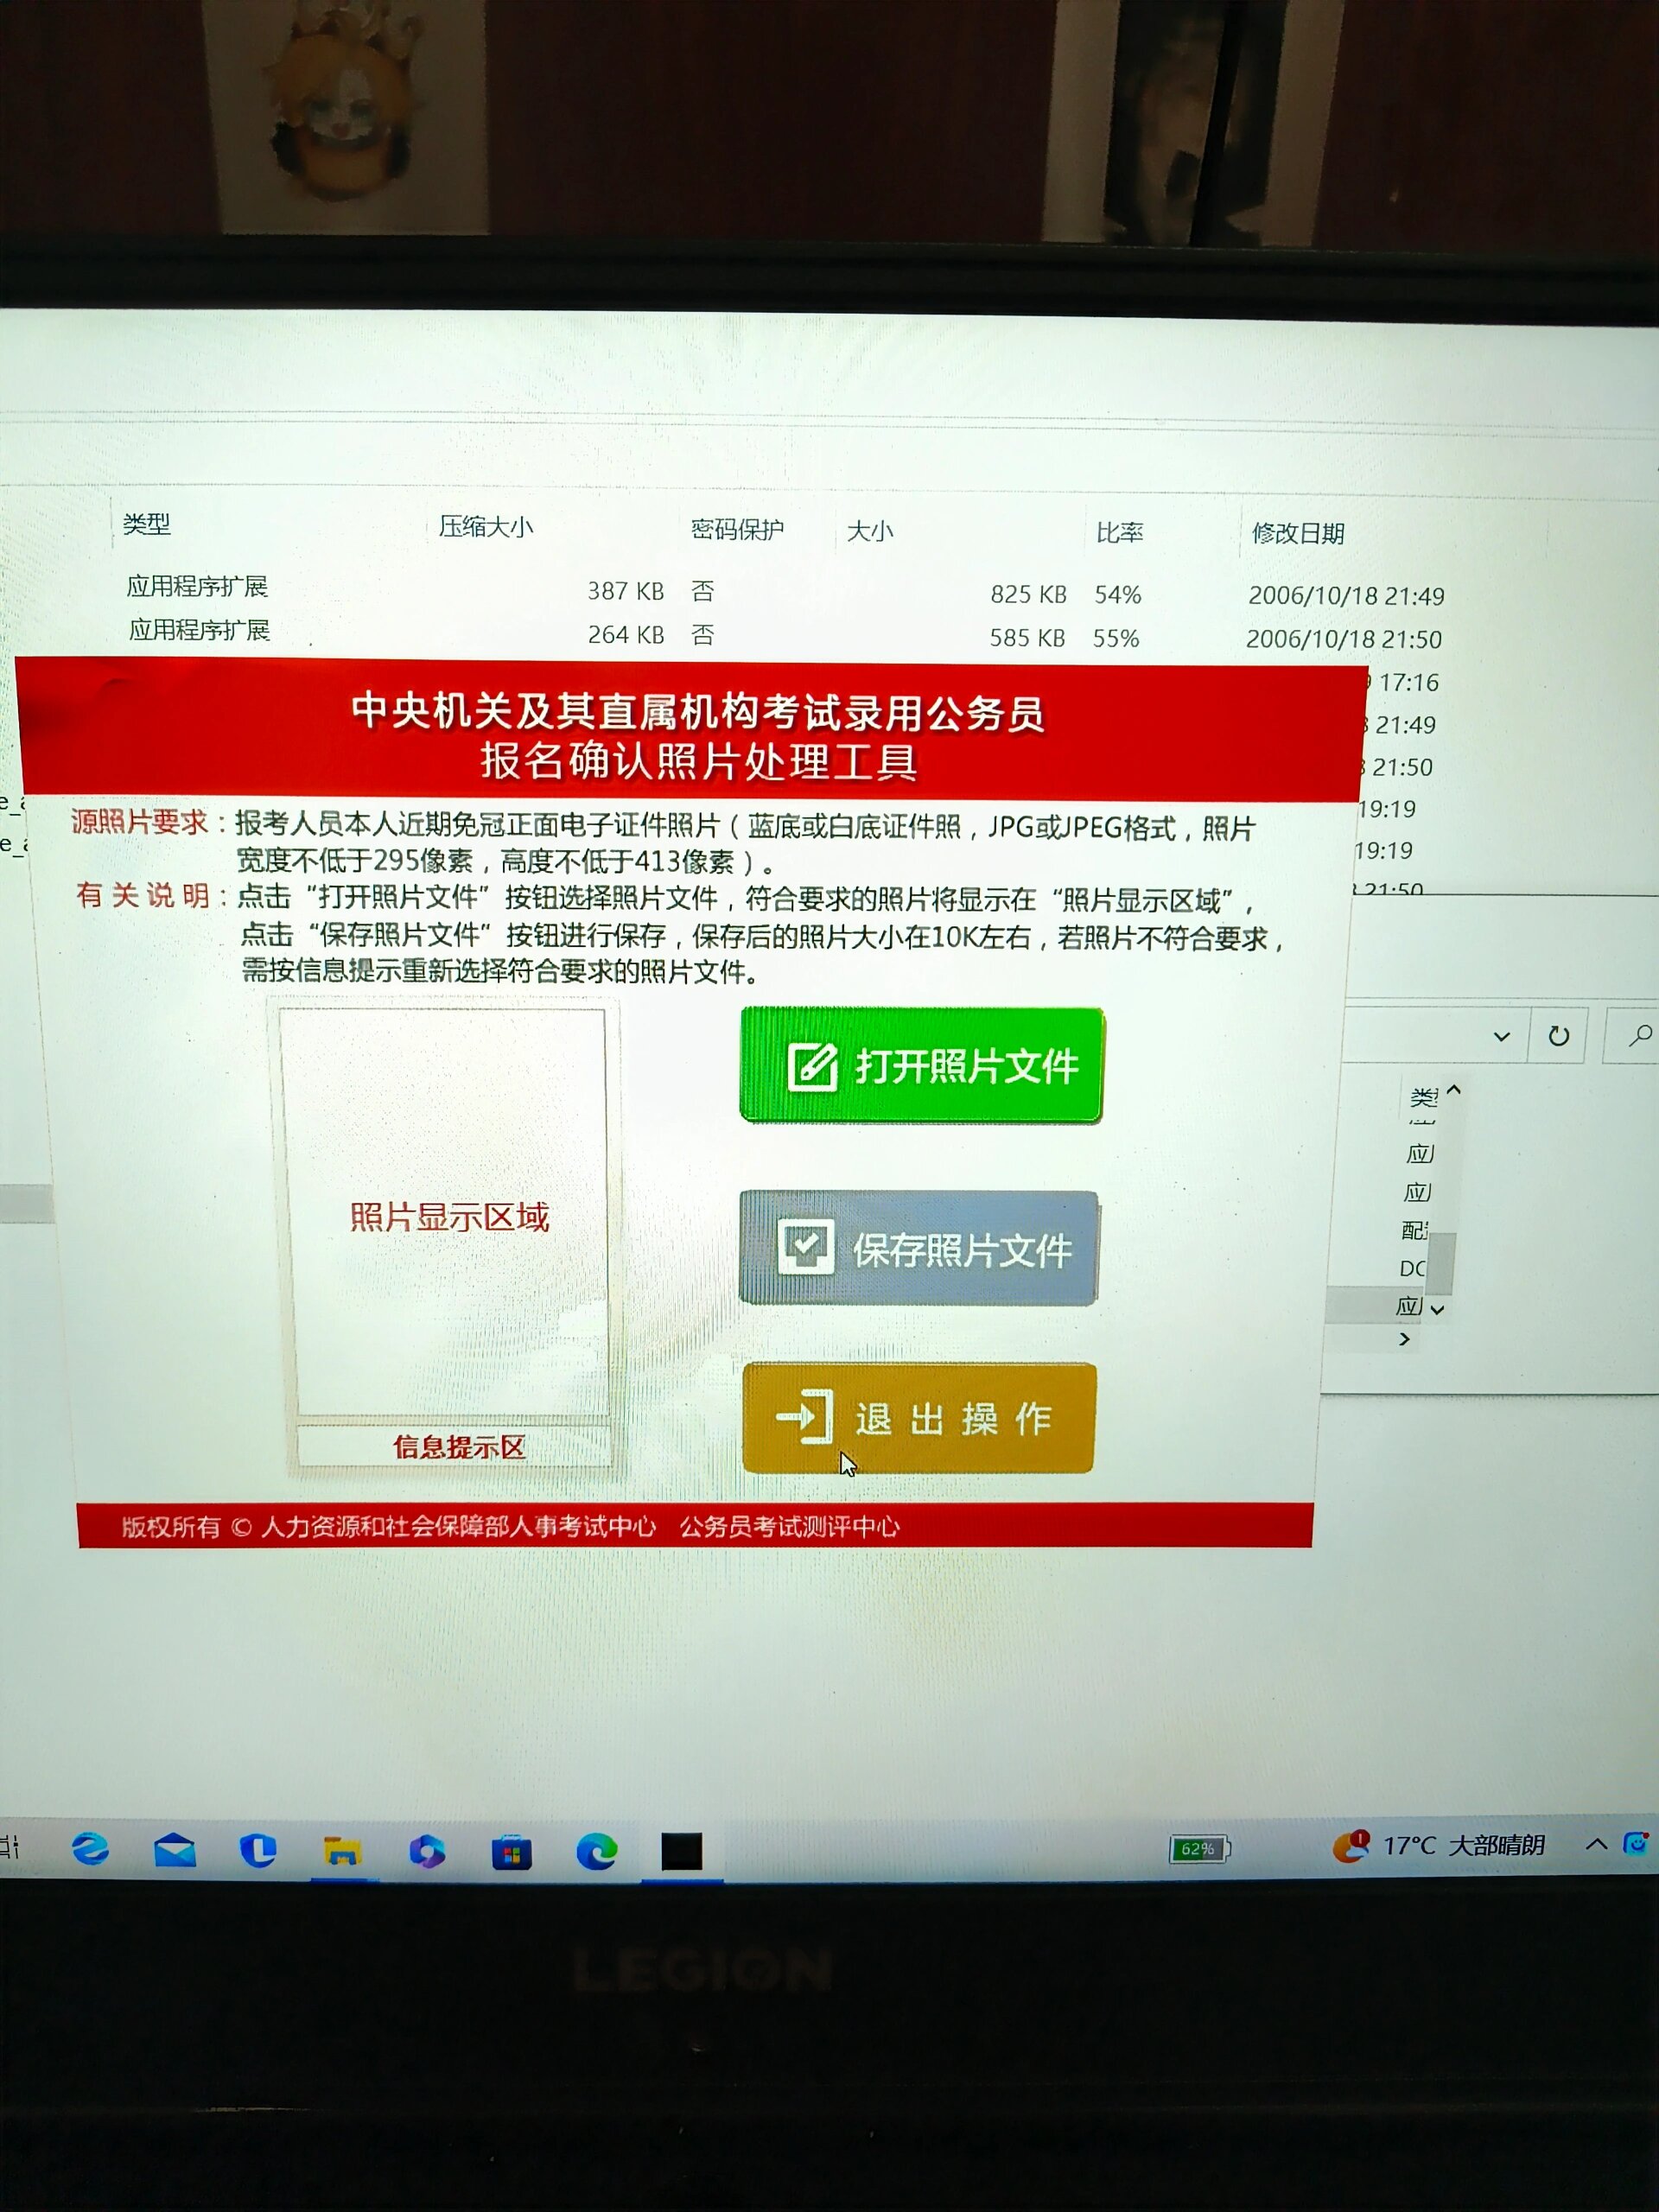Click the 17°C 大部晴朗 weather widget
1659x2212 pixels.
[1440, 1845]
